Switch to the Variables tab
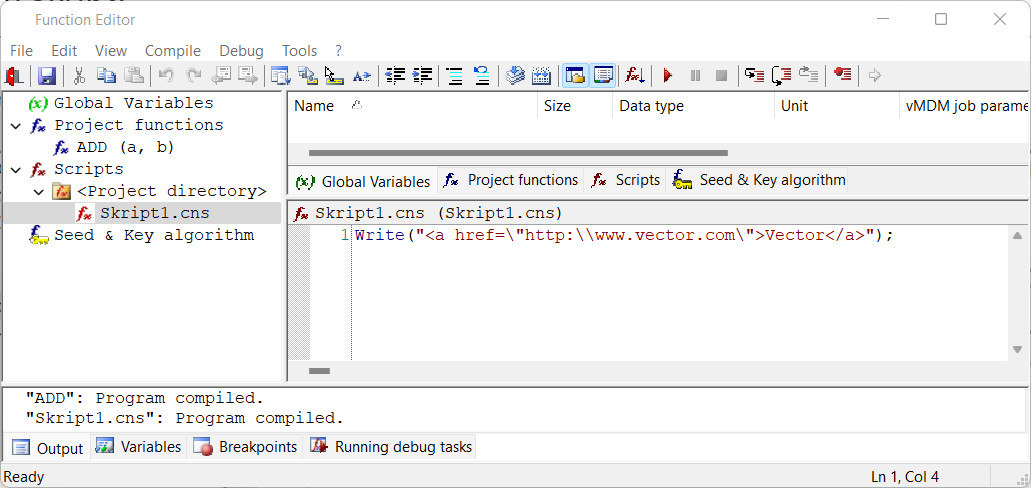Screen dimensions: 1031x488 pos(139,447)
